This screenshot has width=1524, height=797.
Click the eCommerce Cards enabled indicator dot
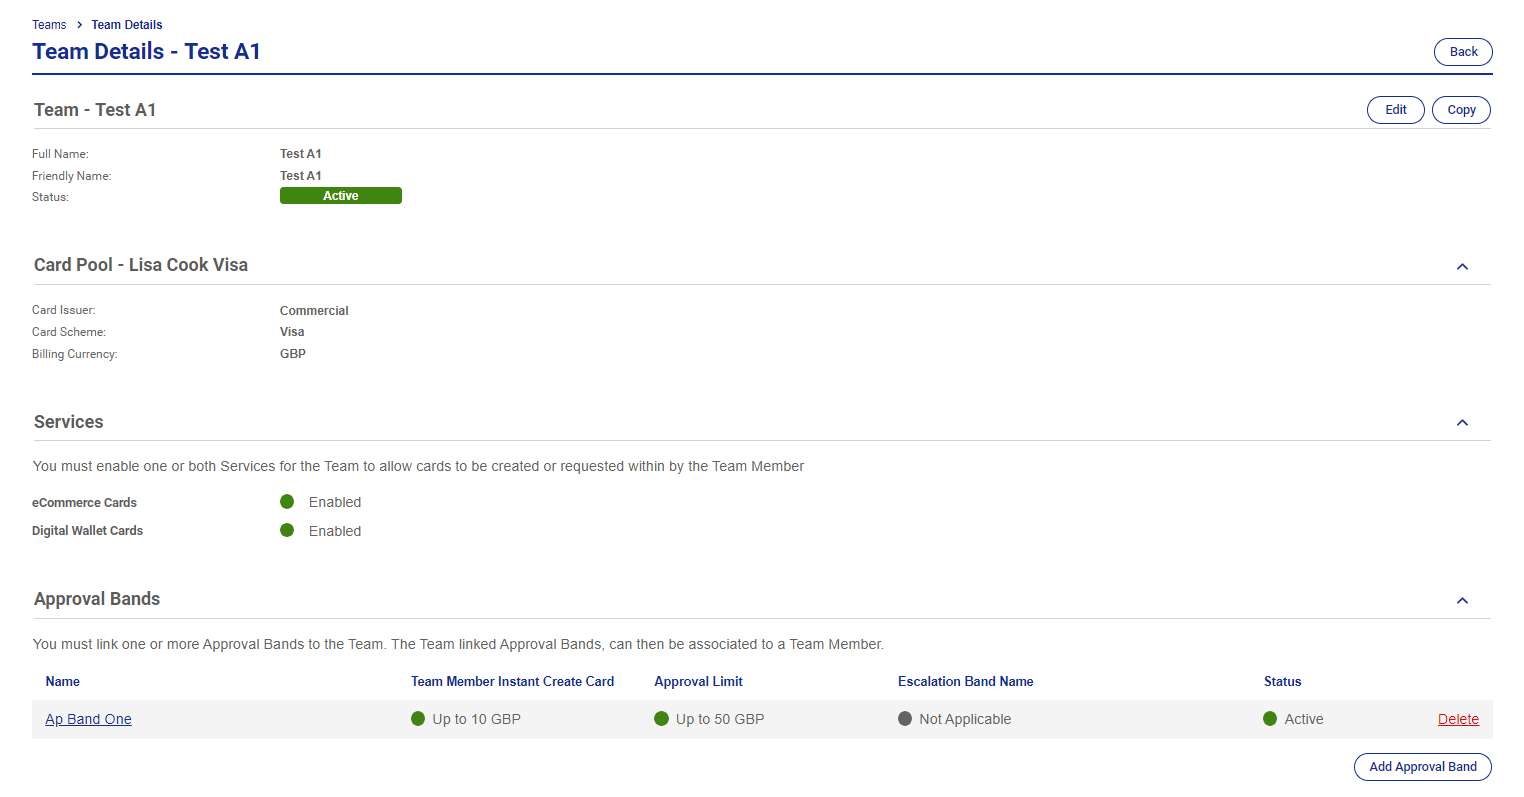pyautogui.click(x=287, y=502)
